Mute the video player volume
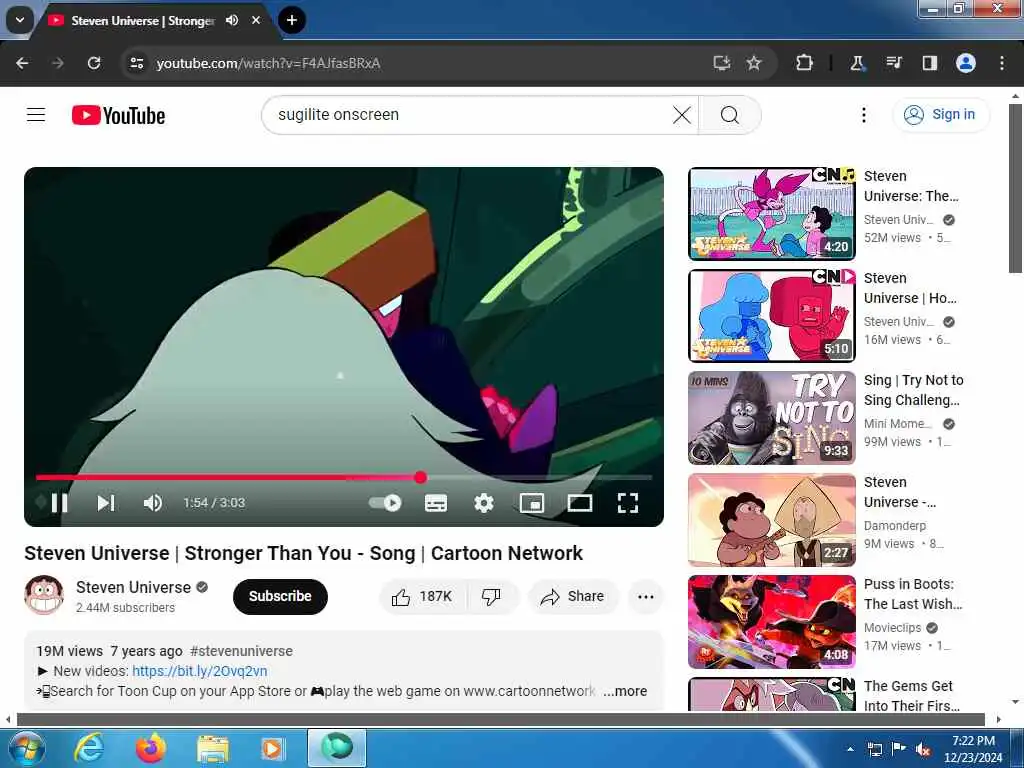 (153, 503)
